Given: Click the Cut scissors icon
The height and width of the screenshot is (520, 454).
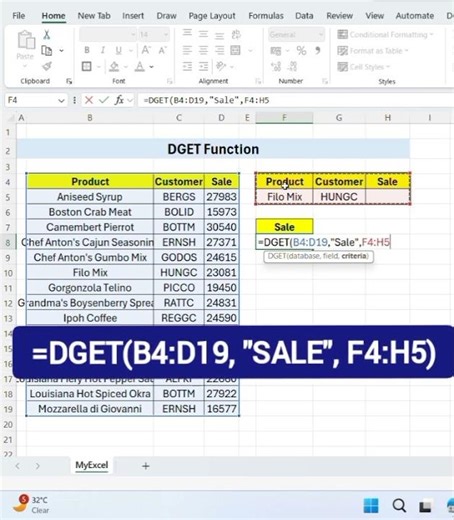Looking at the screenshot, I should 47,35.
